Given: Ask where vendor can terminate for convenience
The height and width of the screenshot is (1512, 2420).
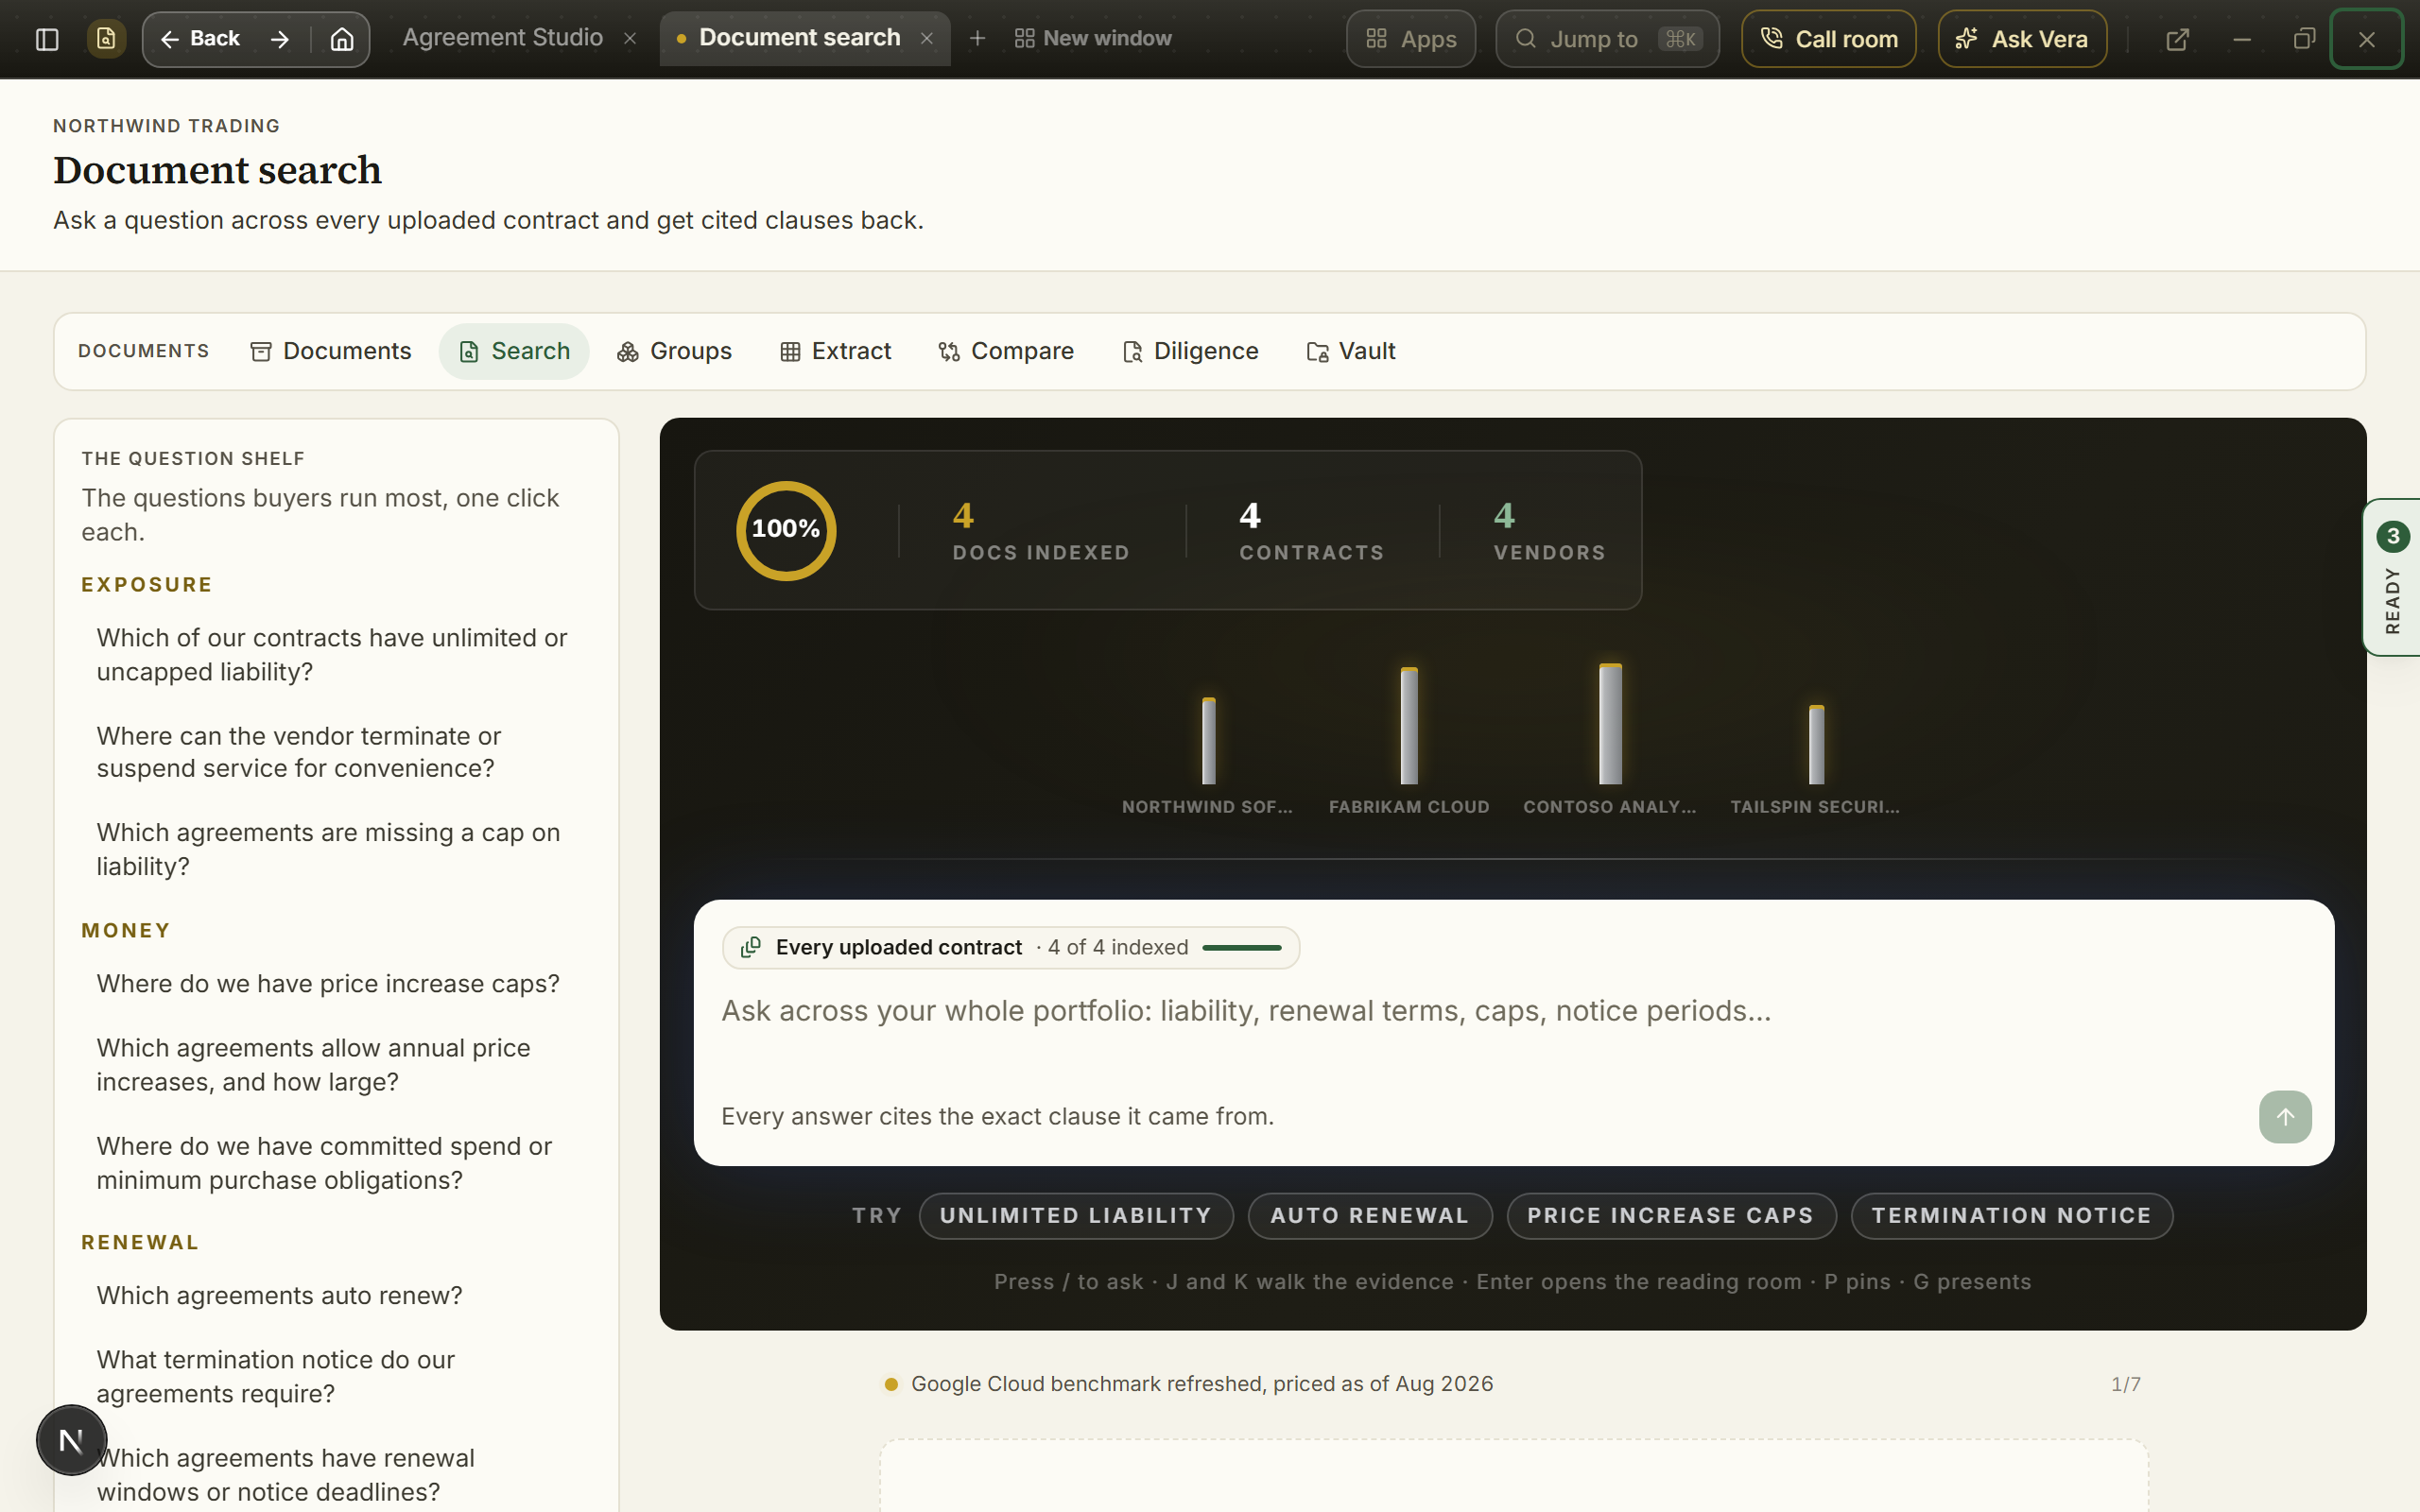Looking at the screenshot, I should (x=336, y=752).
